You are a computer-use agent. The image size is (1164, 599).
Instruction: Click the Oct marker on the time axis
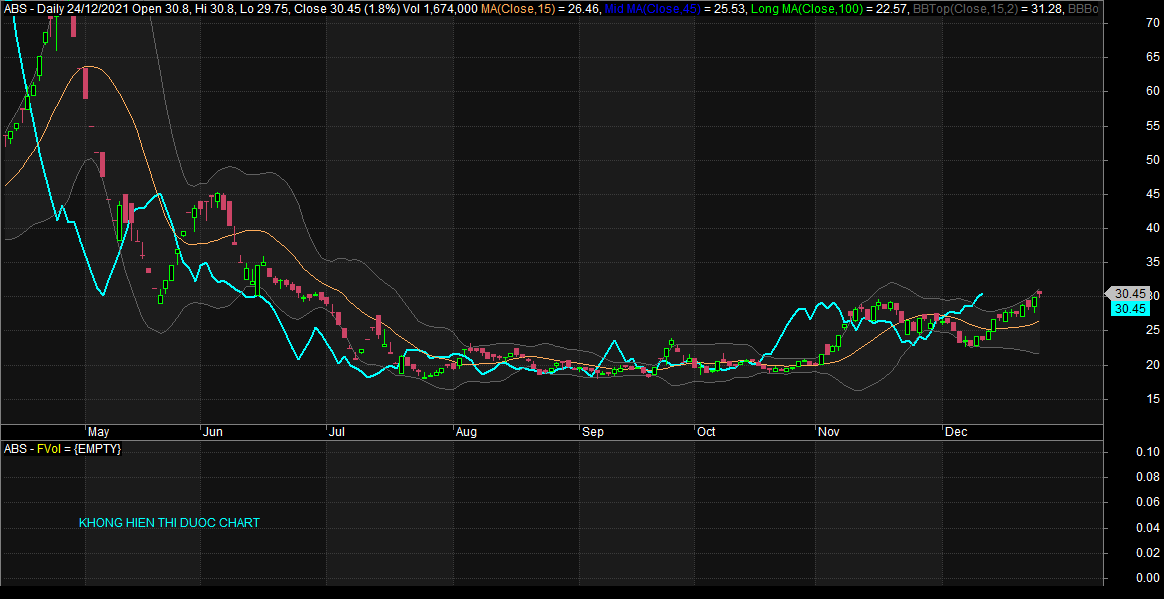tap(707, 433)
